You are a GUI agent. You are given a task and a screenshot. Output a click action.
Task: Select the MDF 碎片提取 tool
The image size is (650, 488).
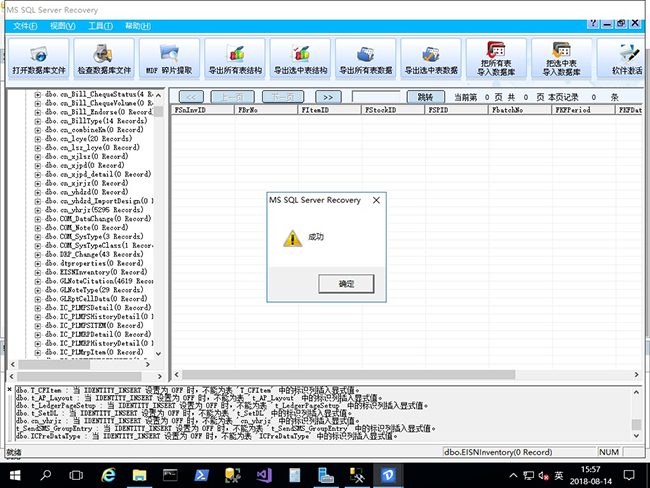click(x=169, y=59)
